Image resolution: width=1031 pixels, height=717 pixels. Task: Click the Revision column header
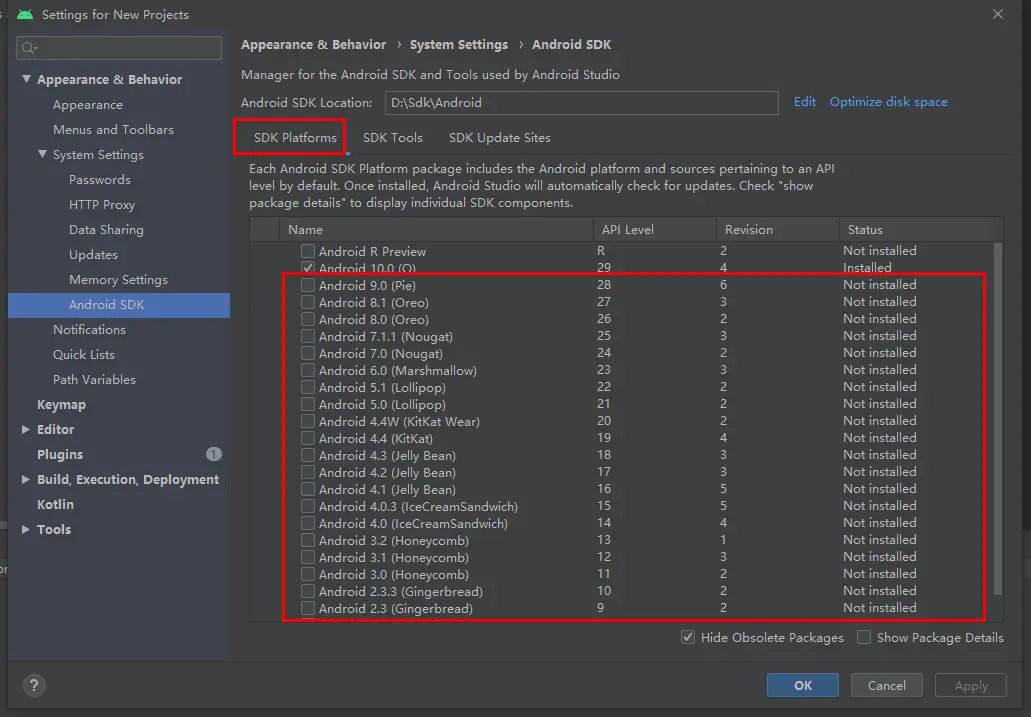(777, 230)
